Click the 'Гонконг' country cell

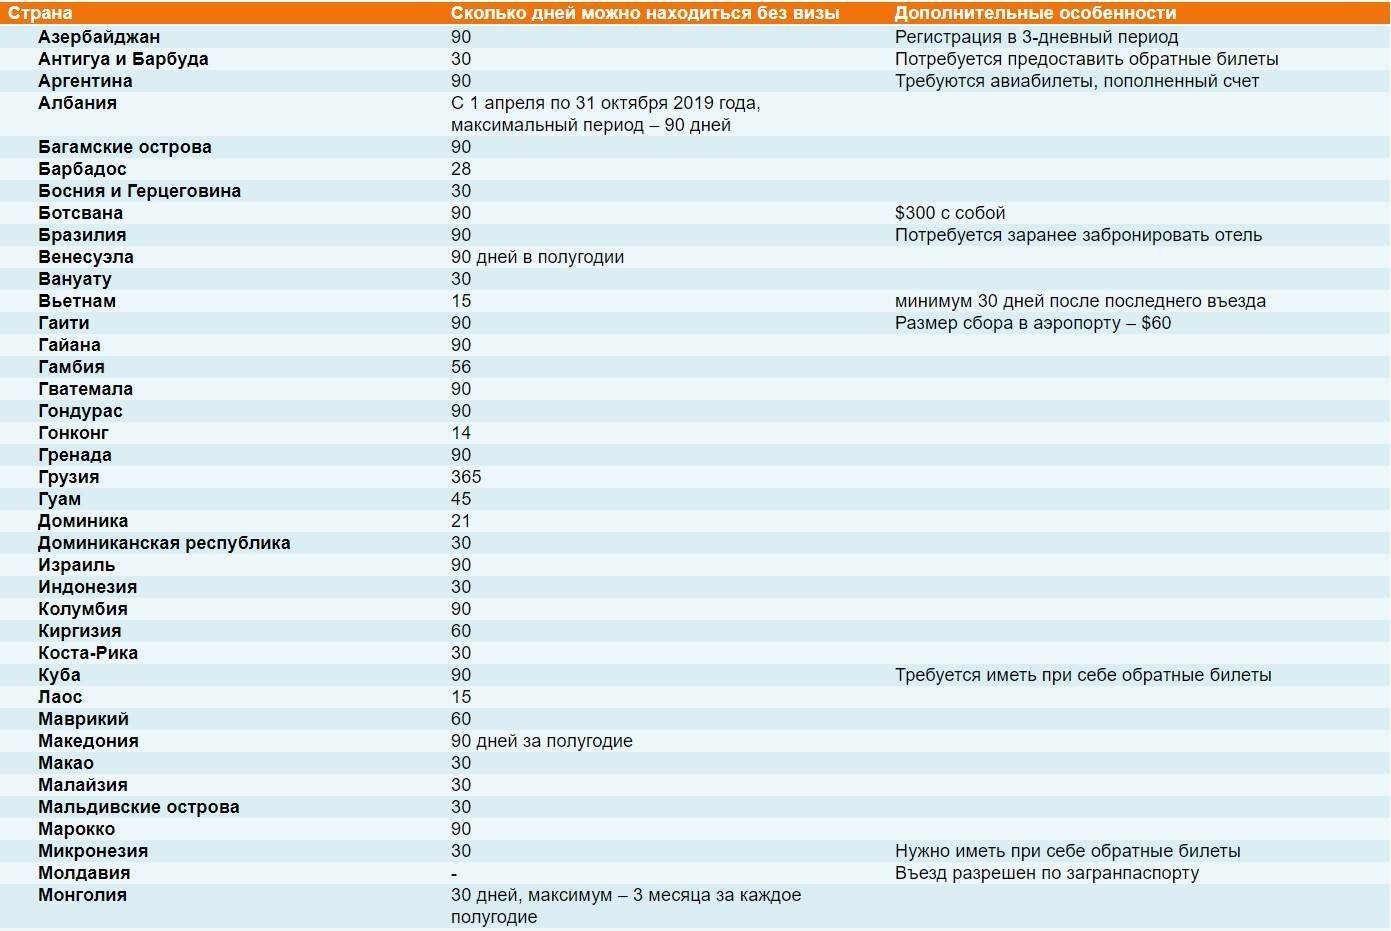[73, 433]
